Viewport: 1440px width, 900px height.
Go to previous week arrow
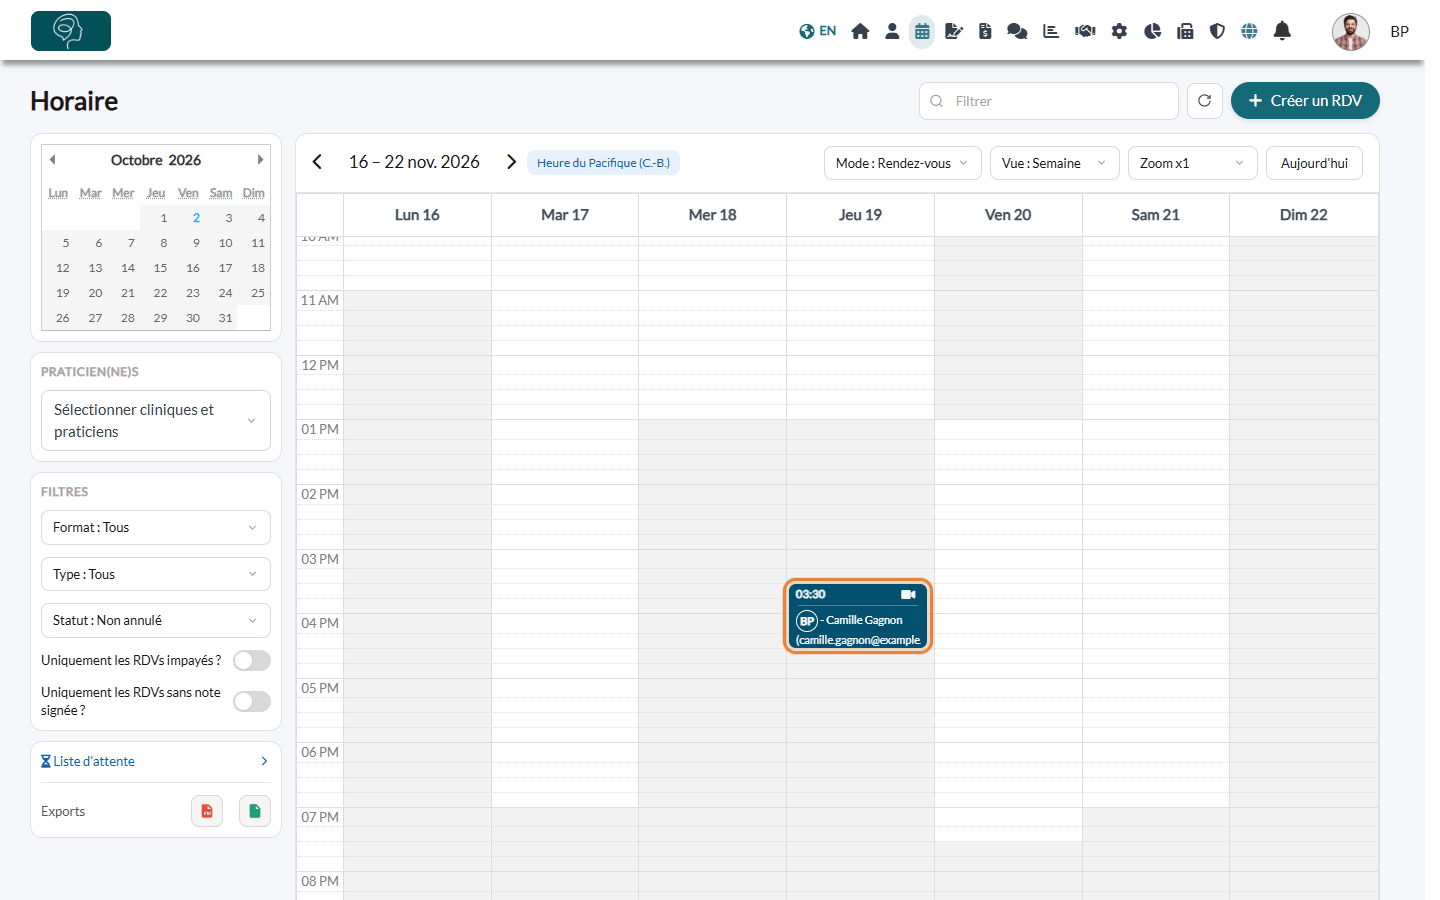pos(317,162)
